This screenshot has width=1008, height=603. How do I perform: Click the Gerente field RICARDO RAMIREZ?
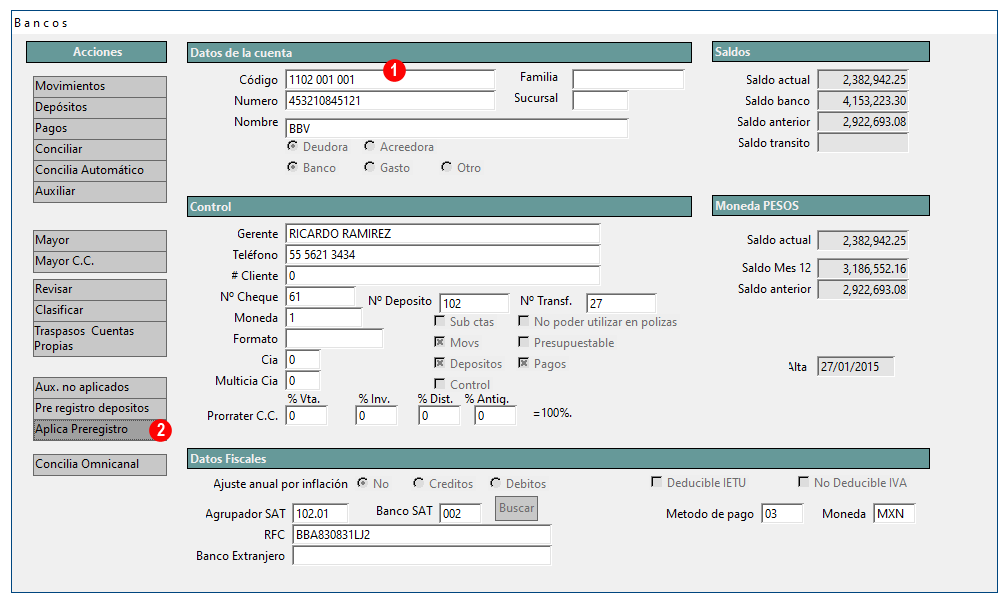click(x=442, y=234)
